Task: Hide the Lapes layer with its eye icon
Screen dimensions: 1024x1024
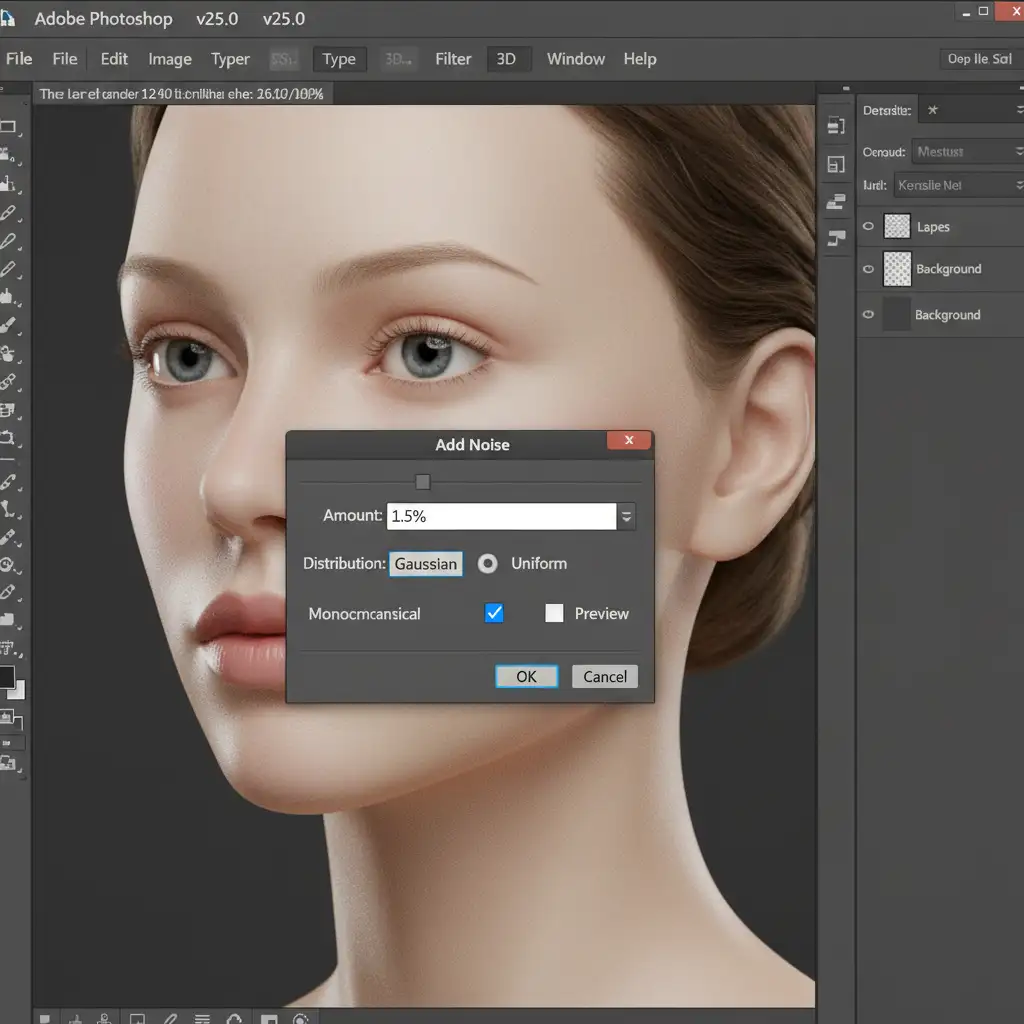Action: (868, 227)
